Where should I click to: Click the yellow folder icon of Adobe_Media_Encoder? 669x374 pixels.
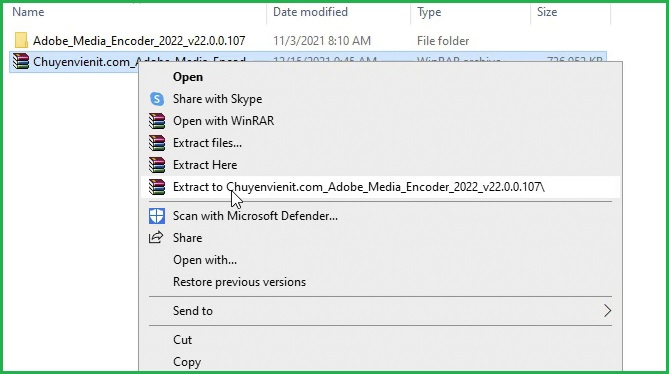pyautogui.click(x=21, y=41)
